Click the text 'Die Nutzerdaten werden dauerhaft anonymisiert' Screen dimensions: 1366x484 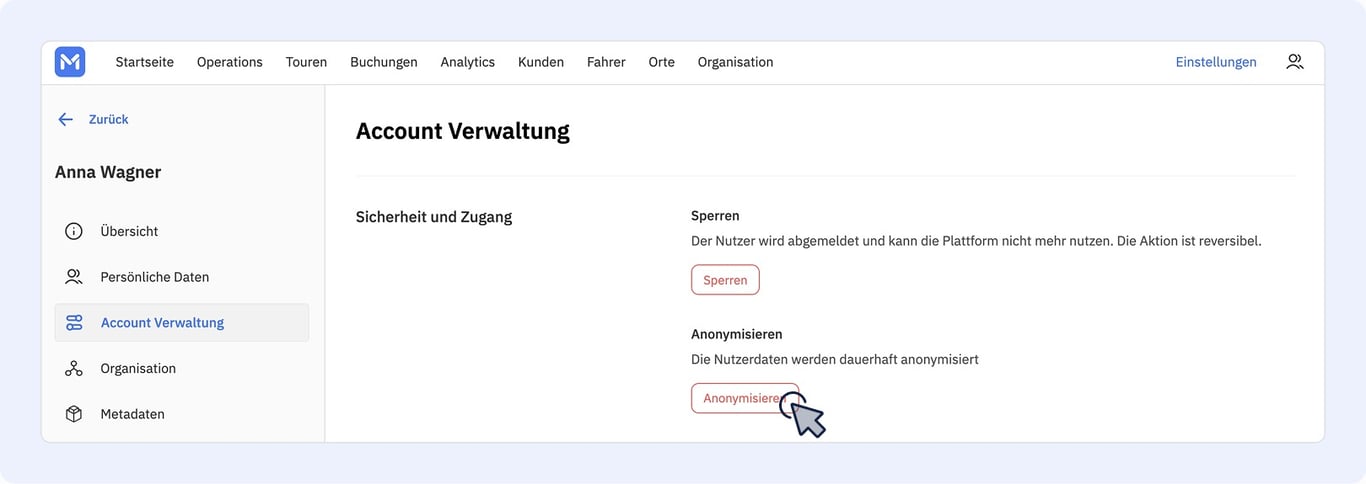[x=835, y=359]
